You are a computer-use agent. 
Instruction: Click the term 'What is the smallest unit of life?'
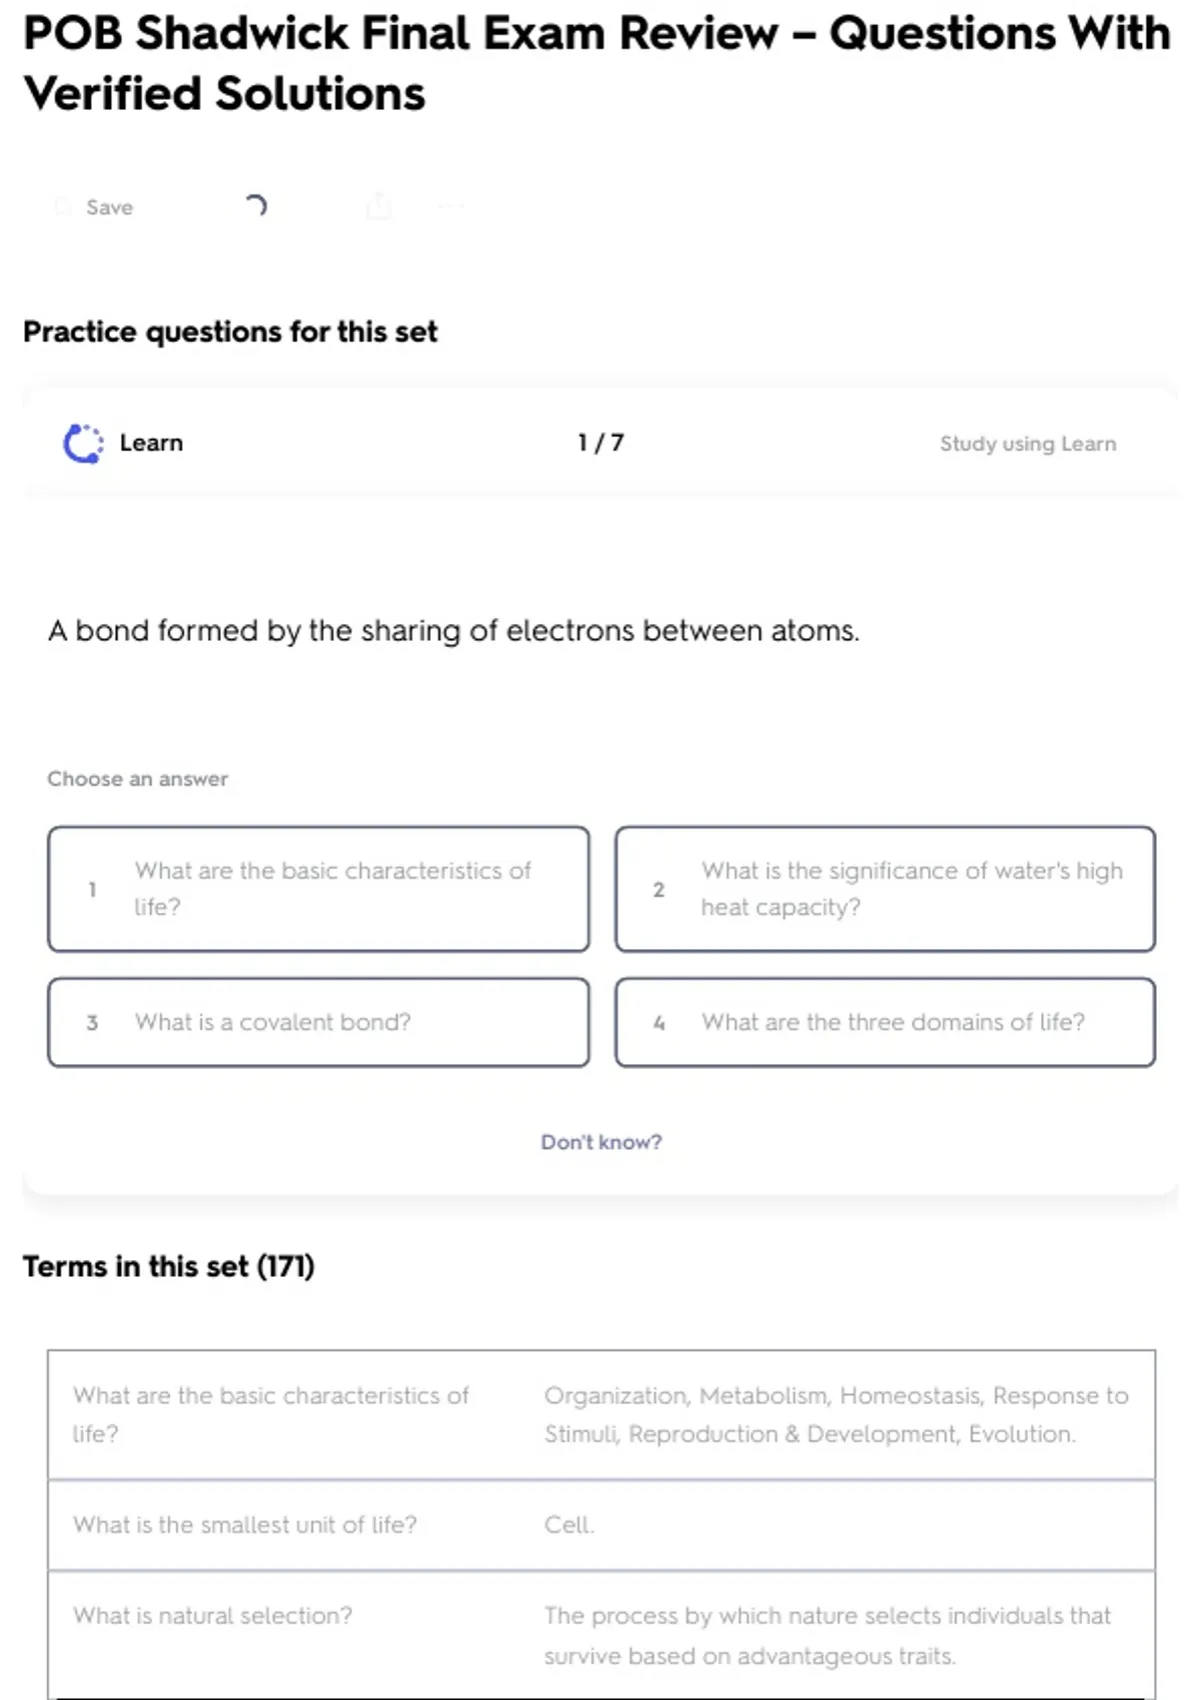245,1525
